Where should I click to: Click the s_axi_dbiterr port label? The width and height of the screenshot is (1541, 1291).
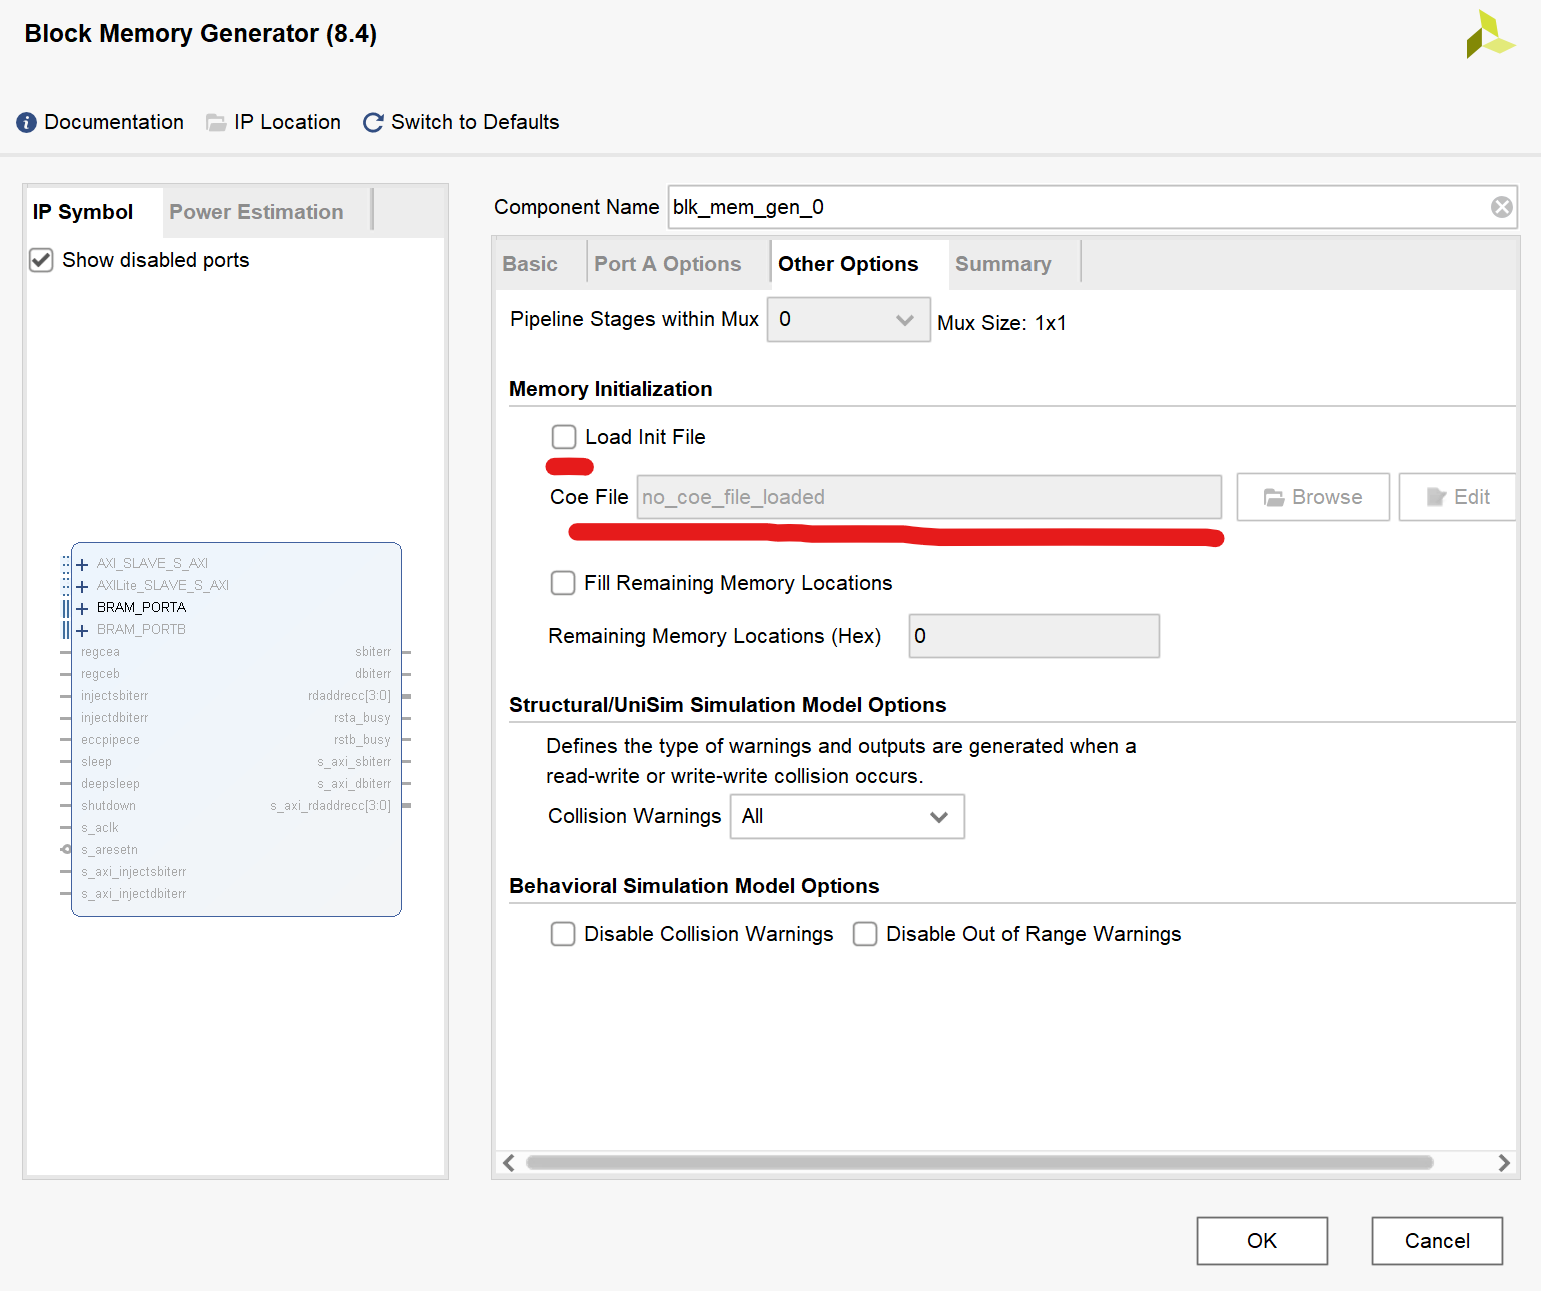354,784
